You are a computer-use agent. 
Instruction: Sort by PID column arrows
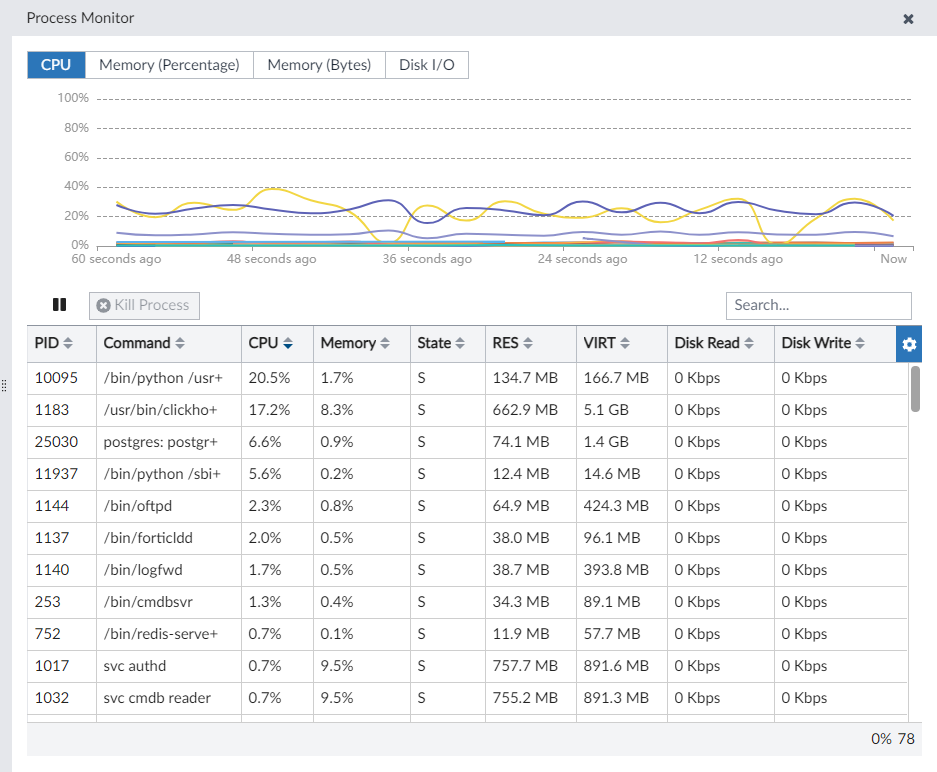(68, 343)
